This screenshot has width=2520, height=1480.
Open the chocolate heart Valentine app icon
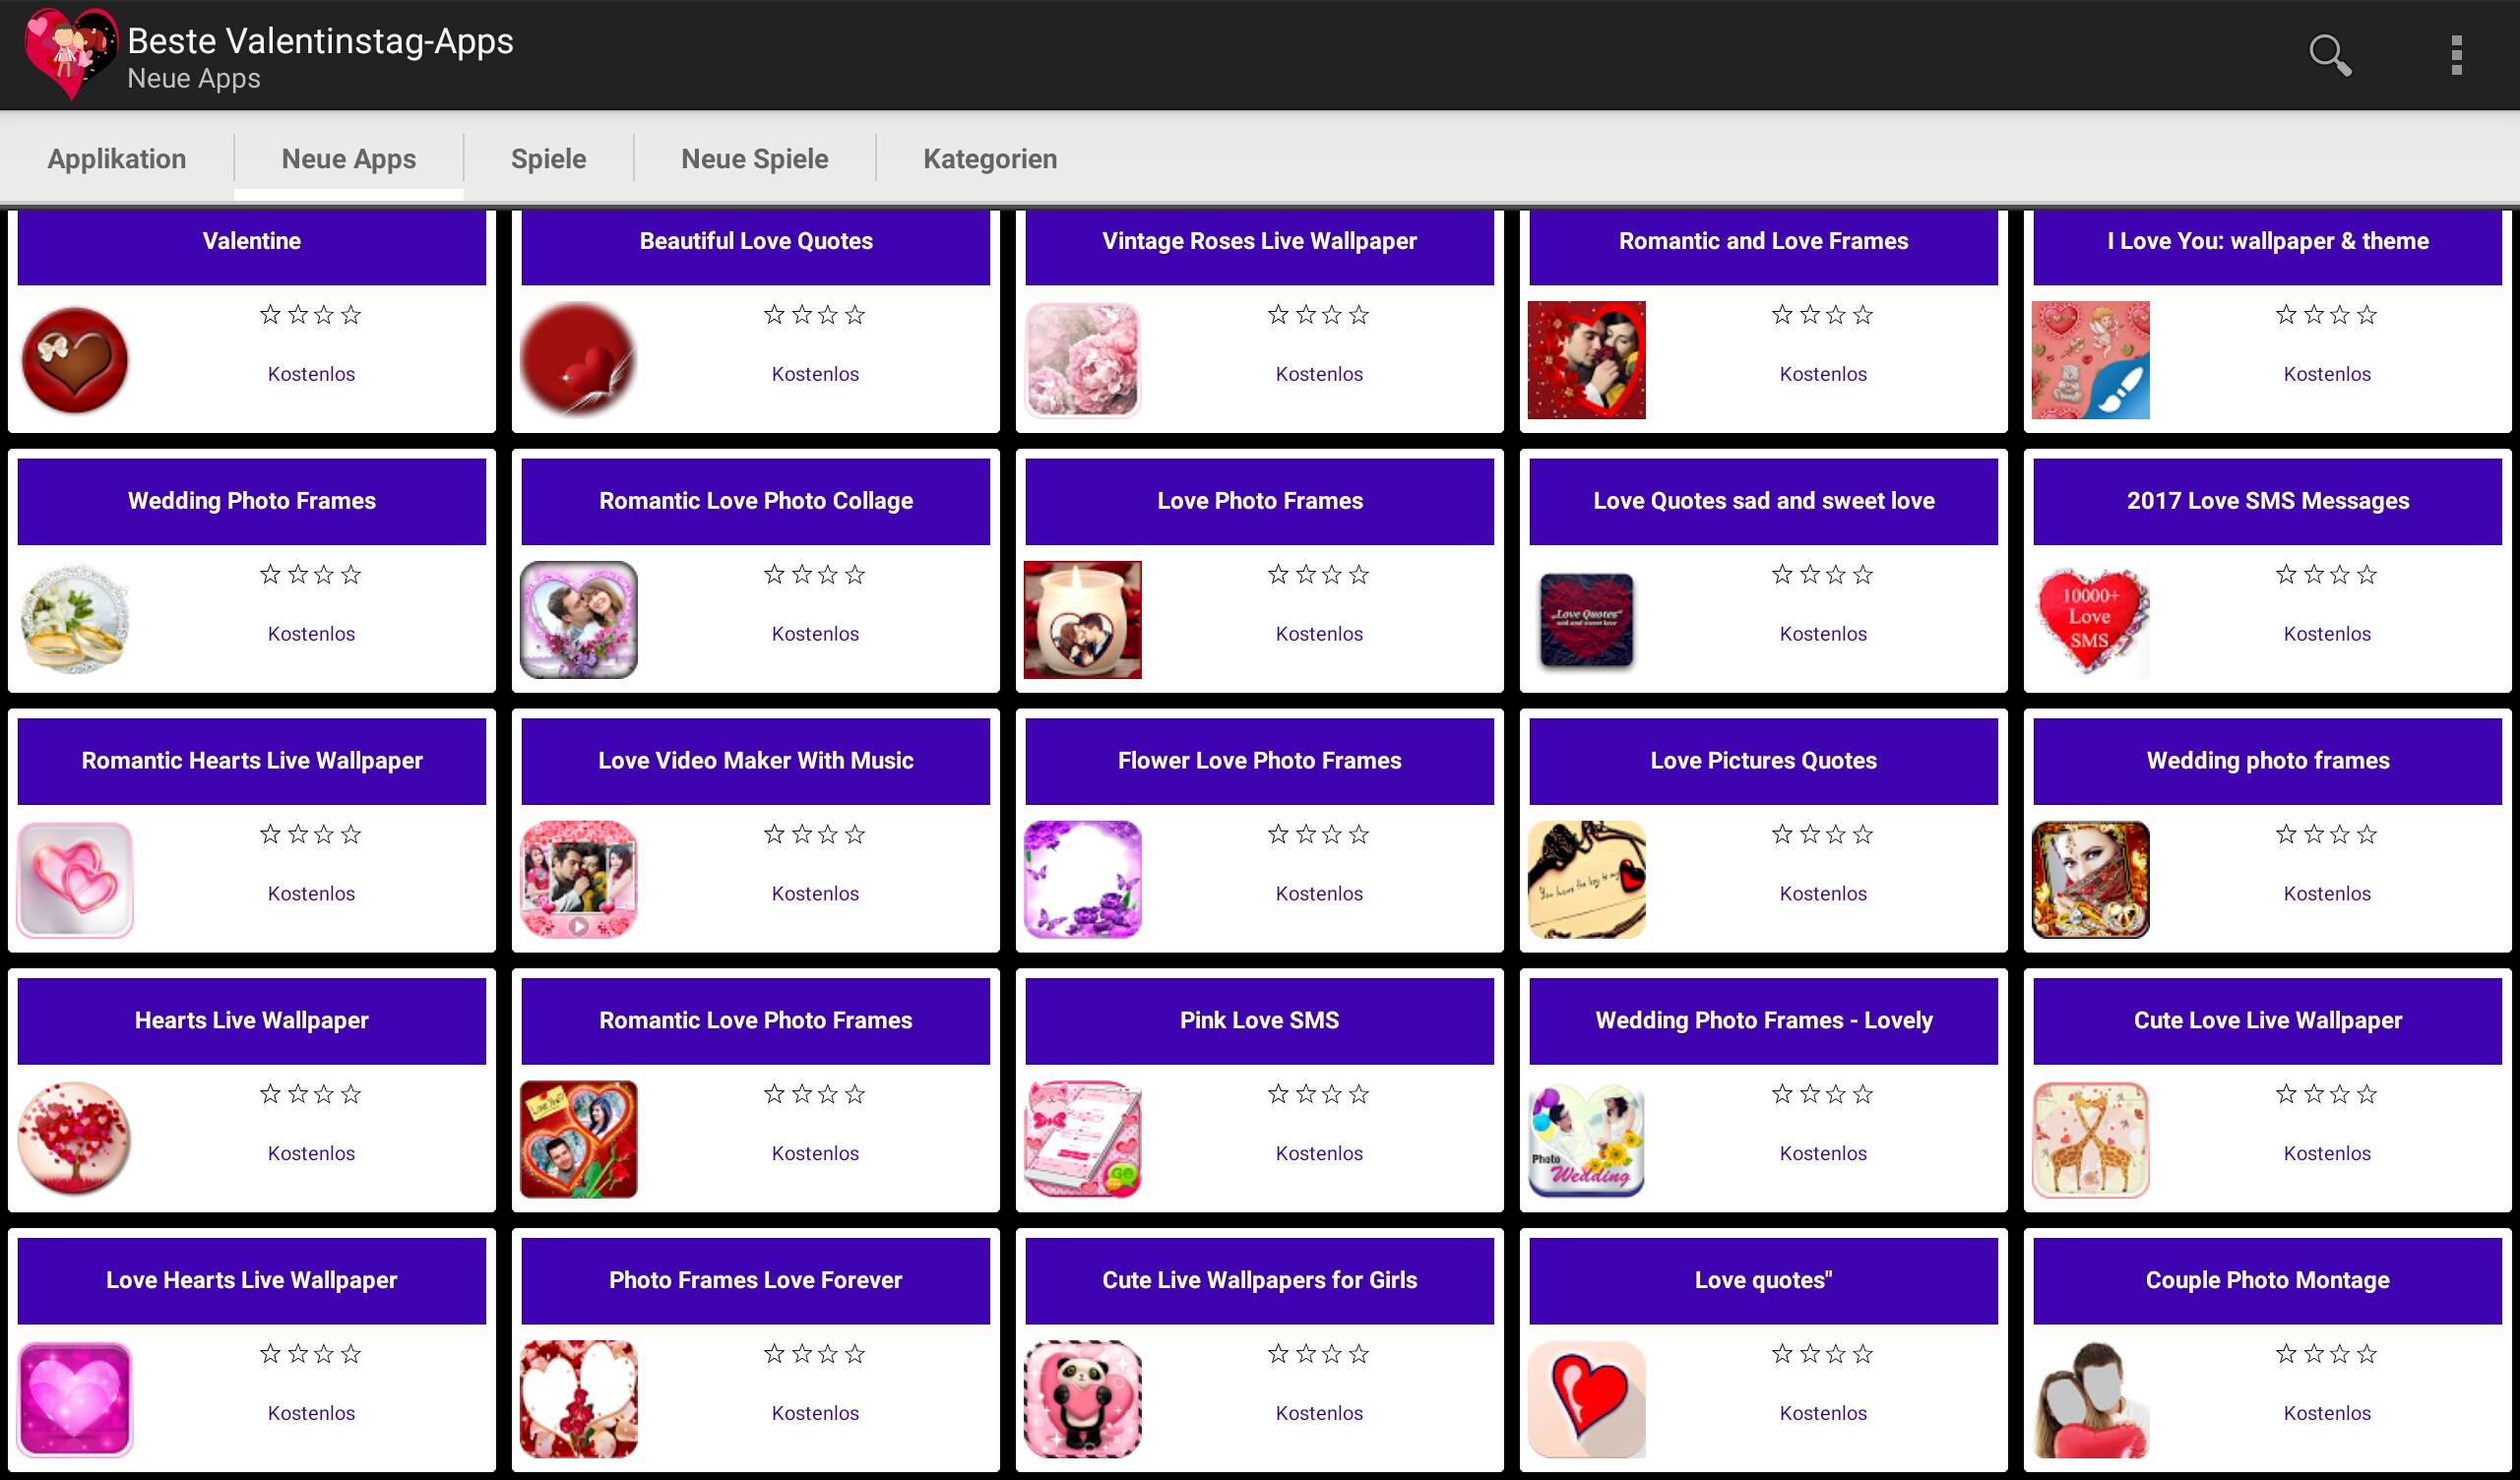[75, 360]
